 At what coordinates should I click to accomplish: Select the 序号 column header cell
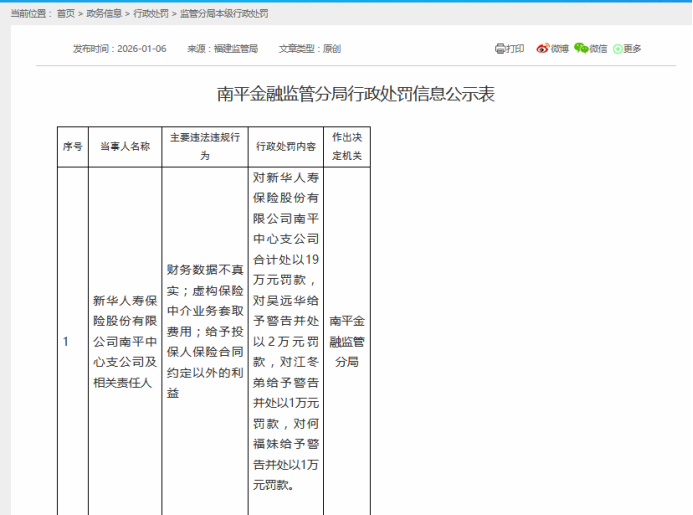coord(73,147)
